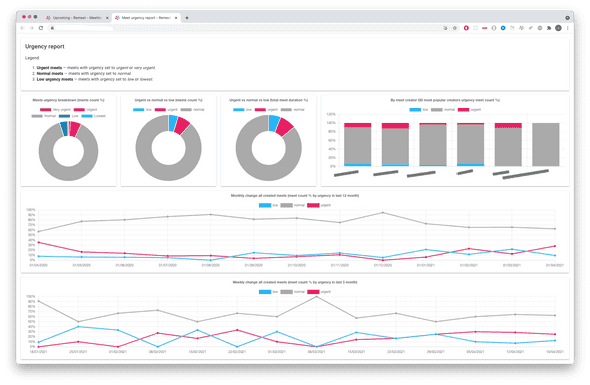This screenshot has width=590, height=385.
Task: Click the icon left of the bookmark star
Action: click(x=446, y=28)
